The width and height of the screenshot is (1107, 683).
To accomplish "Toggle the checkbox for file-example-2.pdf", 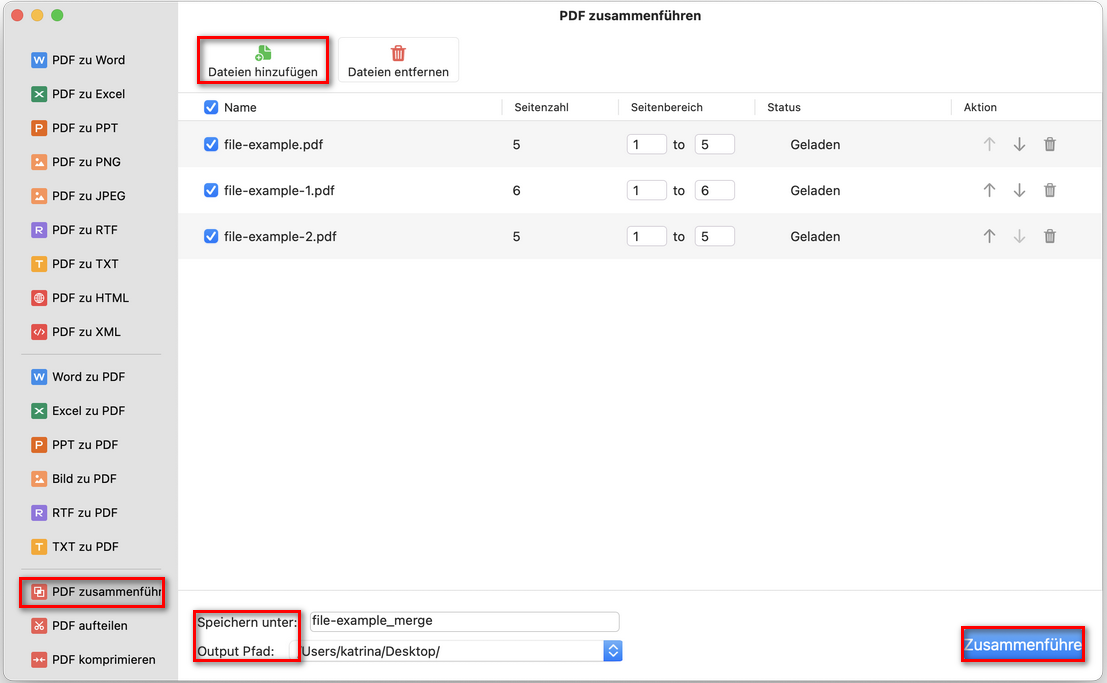I will [210, 236].
